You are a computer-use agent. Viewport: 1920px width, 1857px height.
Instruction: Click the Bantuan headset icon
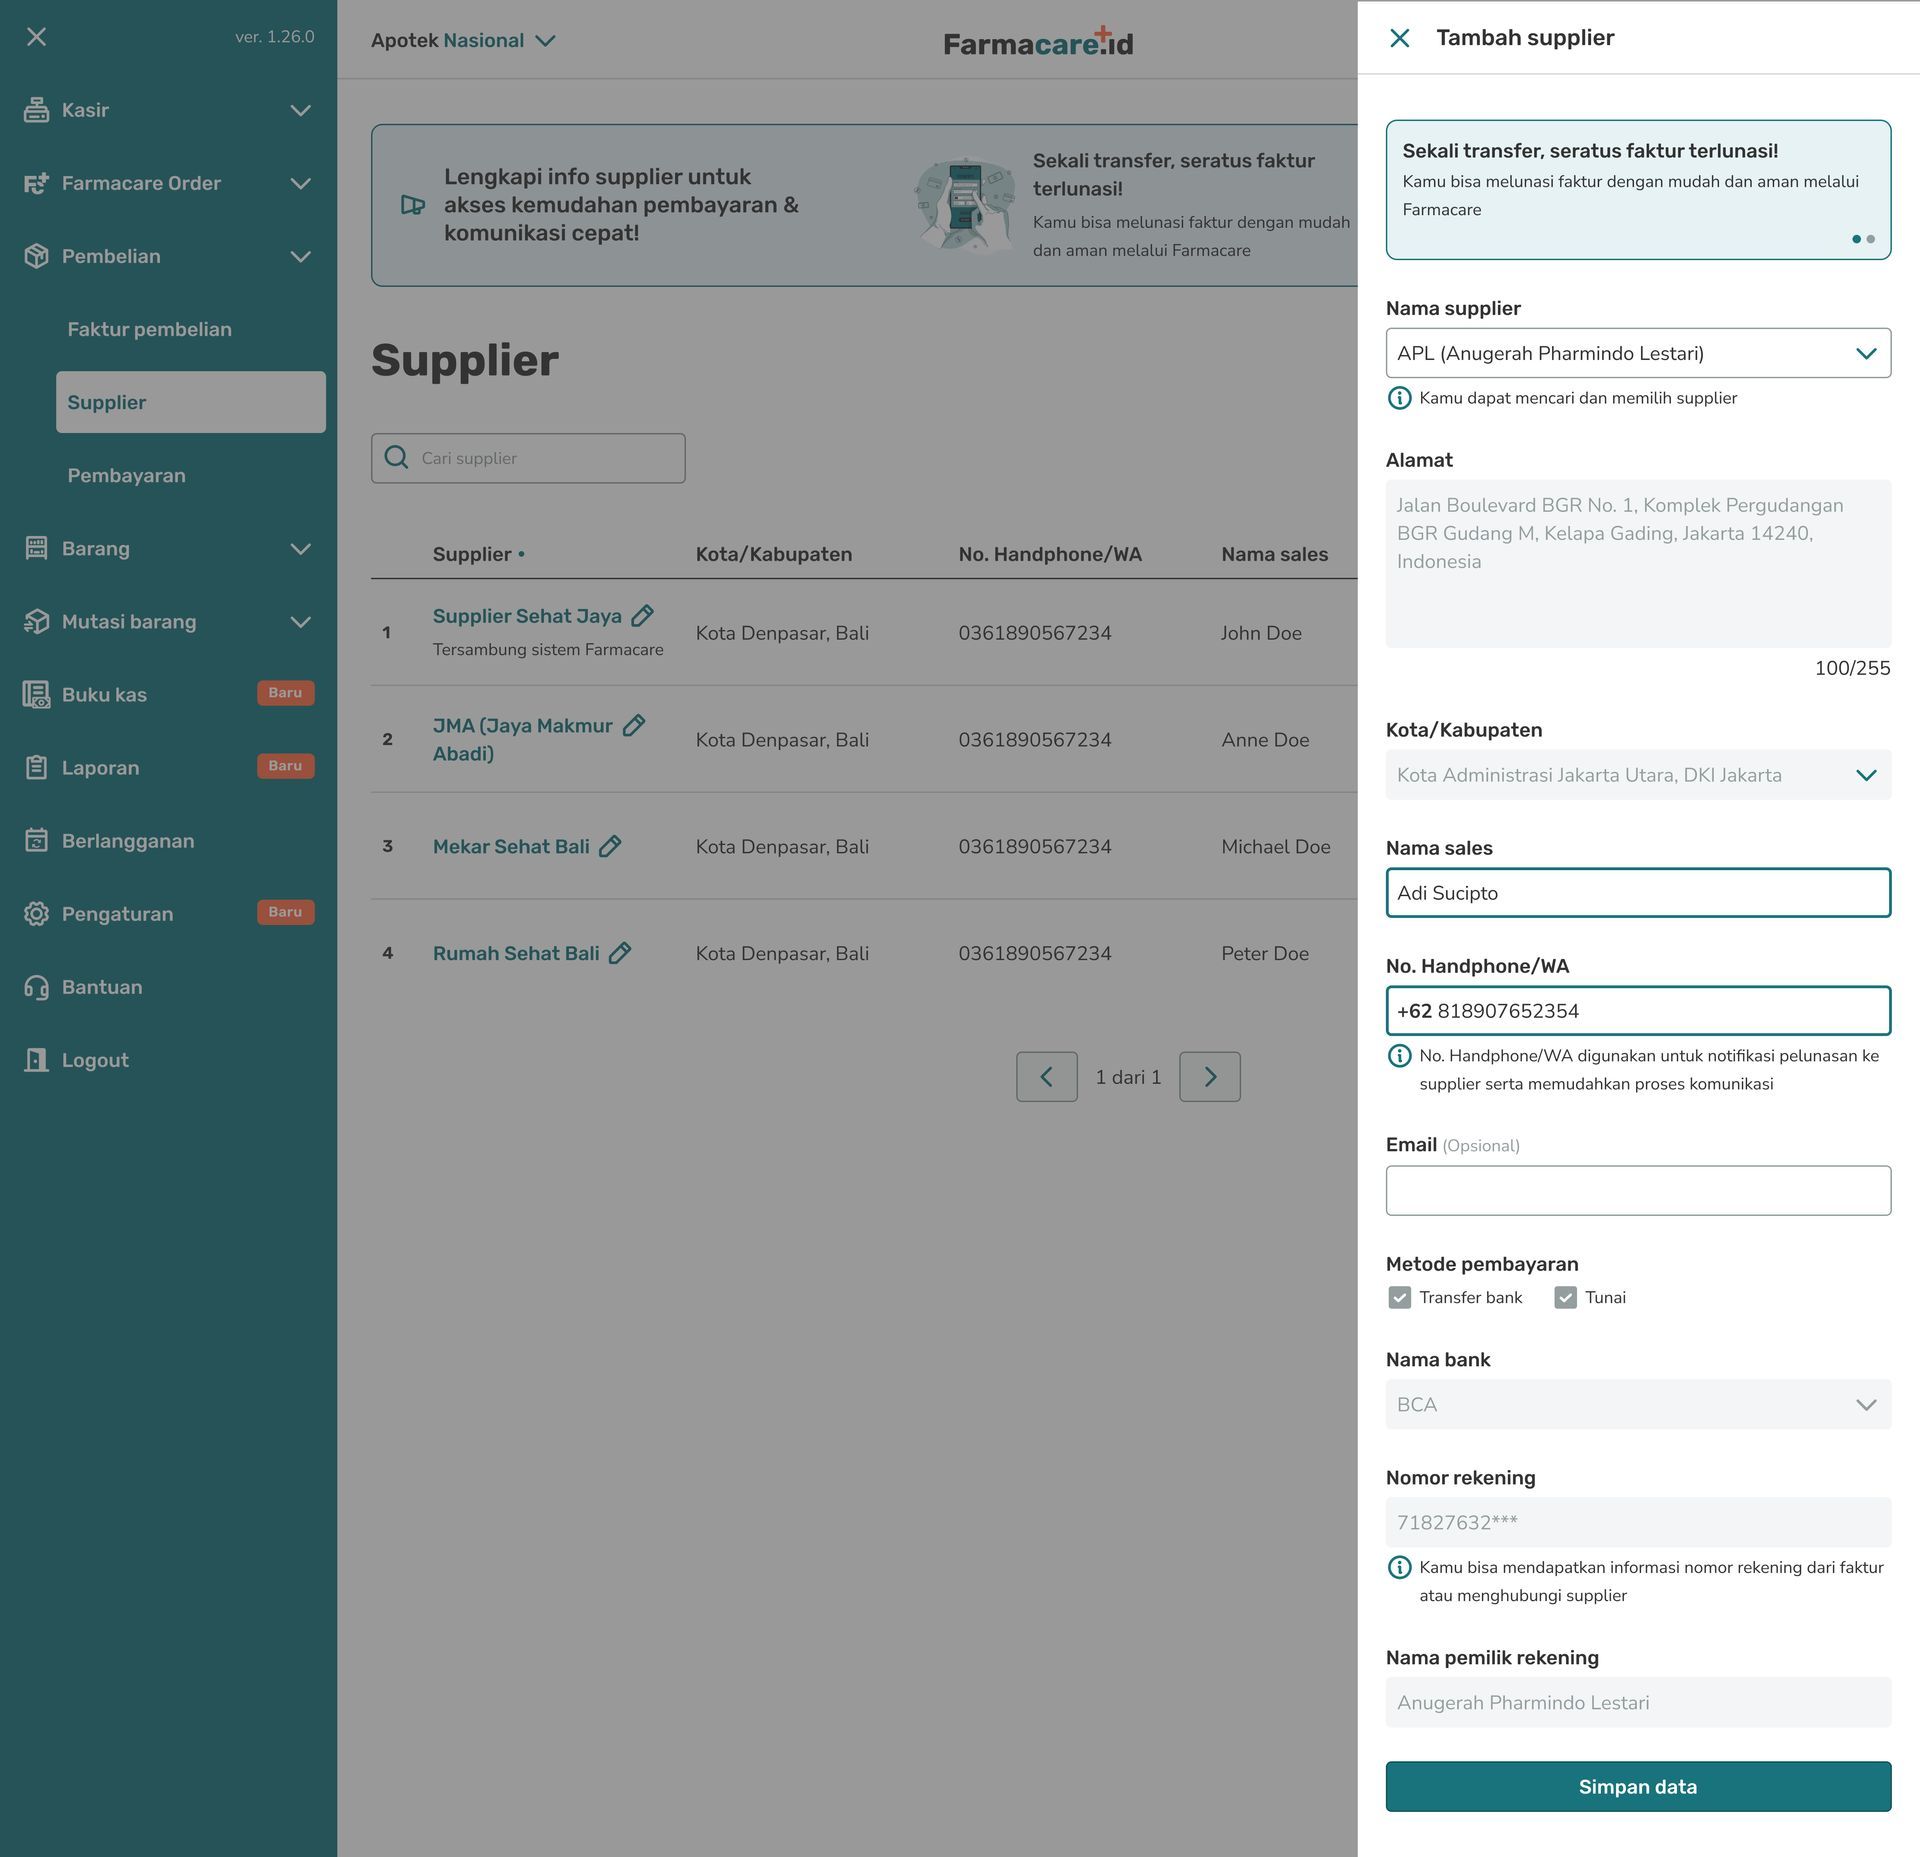[36, 987]
